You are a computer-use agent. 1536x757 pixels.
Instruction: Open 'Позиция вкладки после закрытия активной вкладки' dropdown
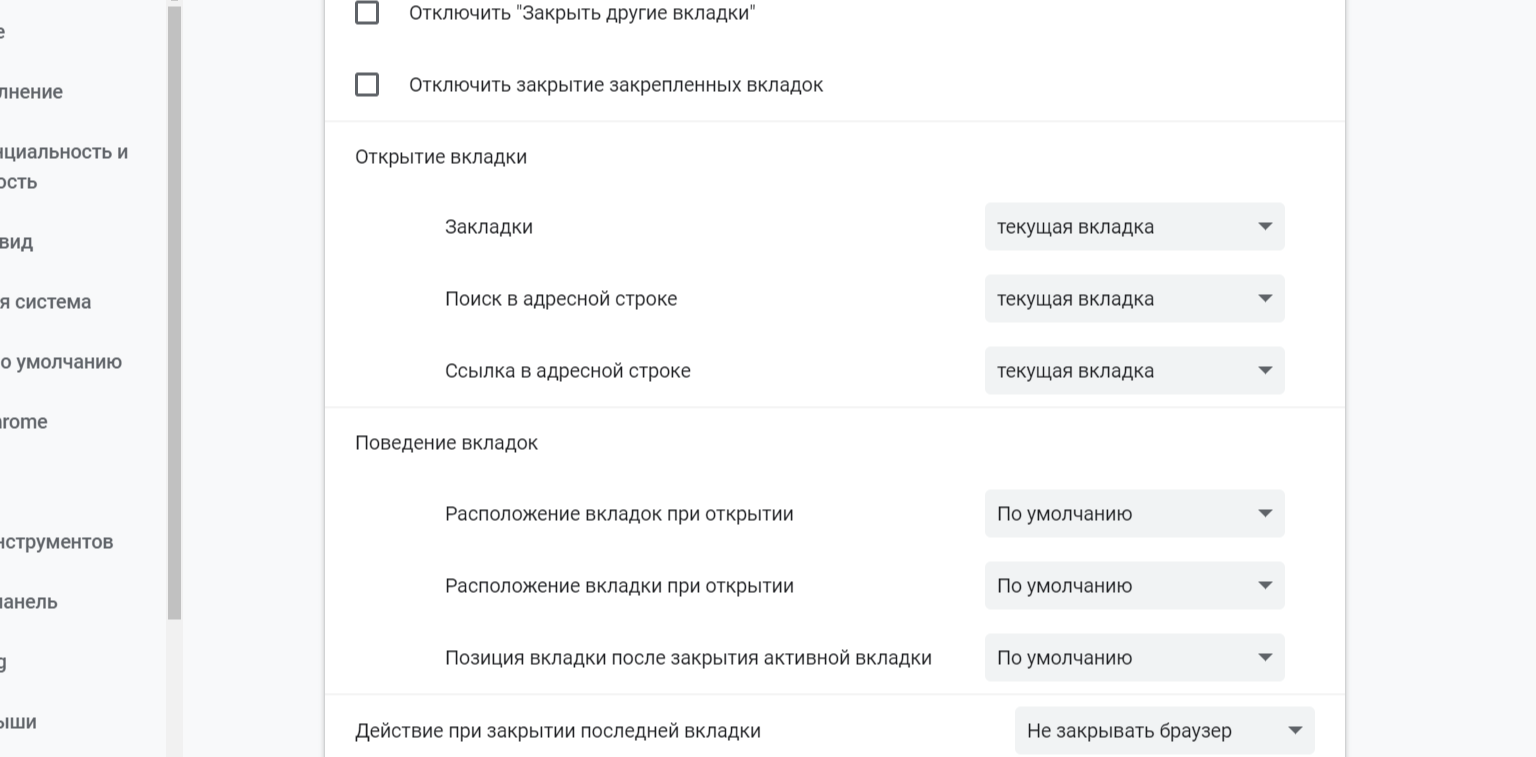pyautogui.click(x=1134, y=658)
